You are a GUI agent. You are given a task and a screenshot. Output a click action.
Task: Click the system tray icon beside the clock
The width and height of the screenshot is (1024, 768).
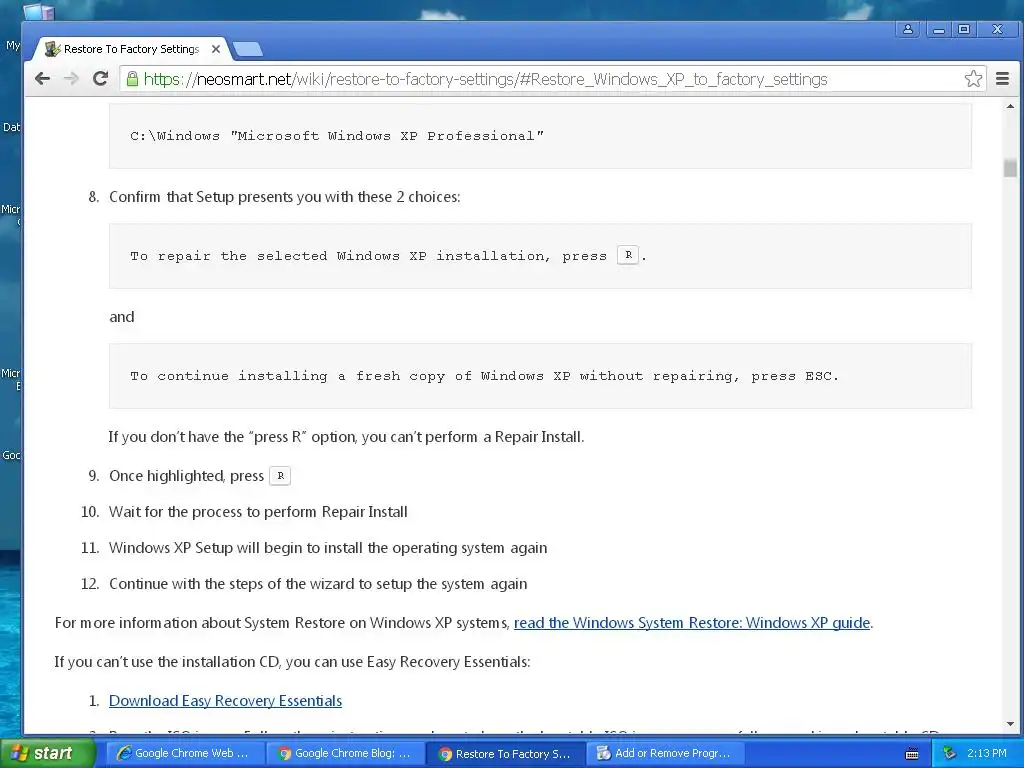(950, 753)
